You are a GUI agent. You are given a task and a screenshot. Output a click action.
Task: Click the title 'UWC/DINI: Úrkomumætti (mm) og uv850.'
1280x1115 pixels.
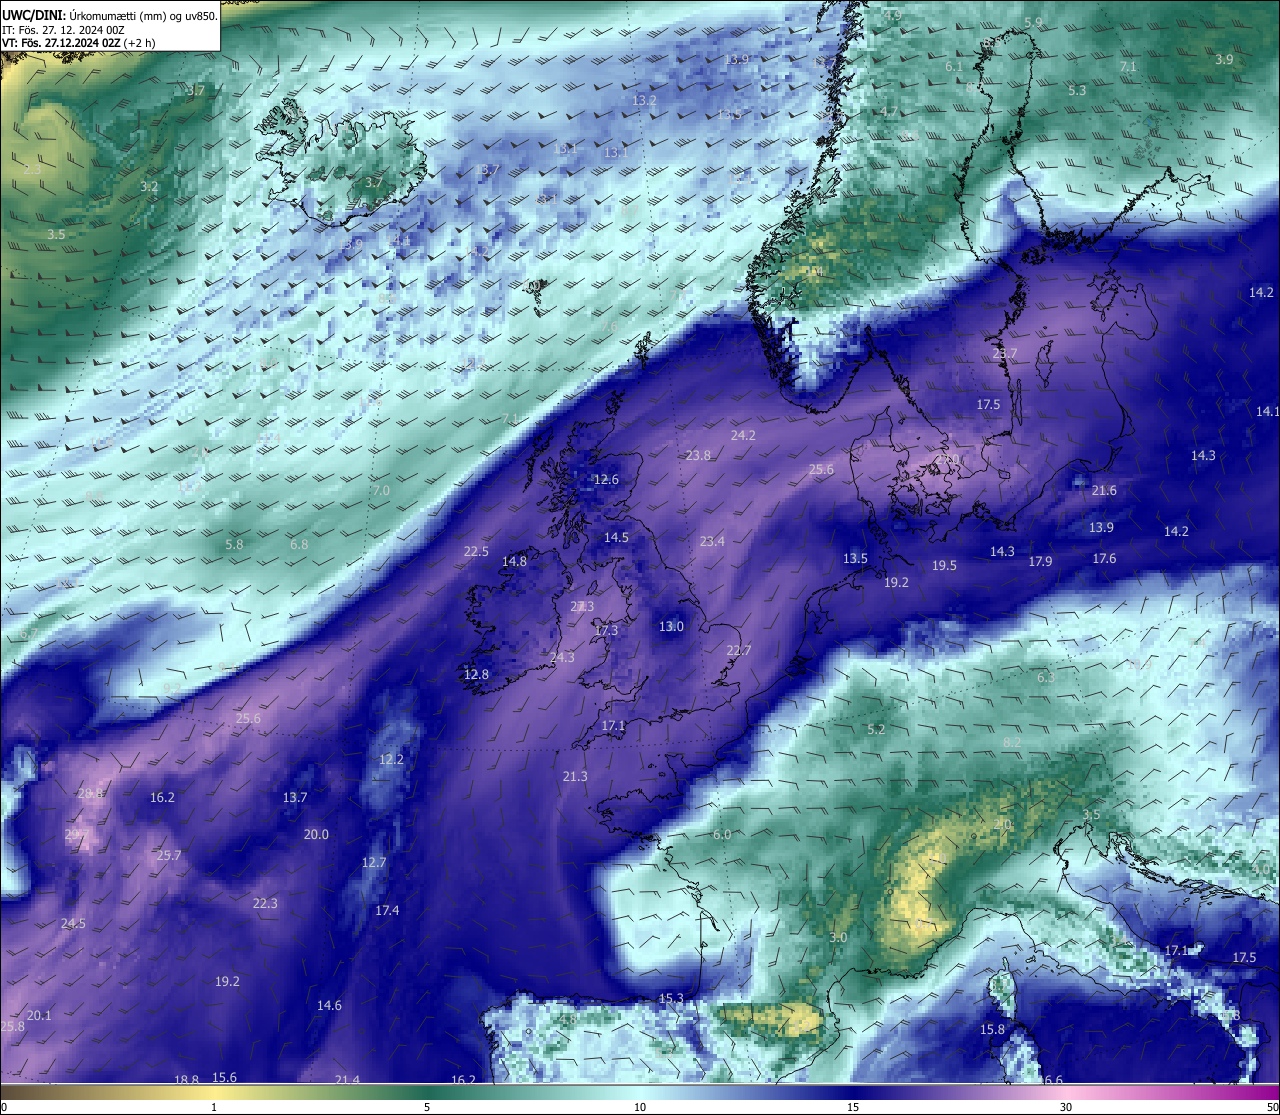(x=110, y=15)
